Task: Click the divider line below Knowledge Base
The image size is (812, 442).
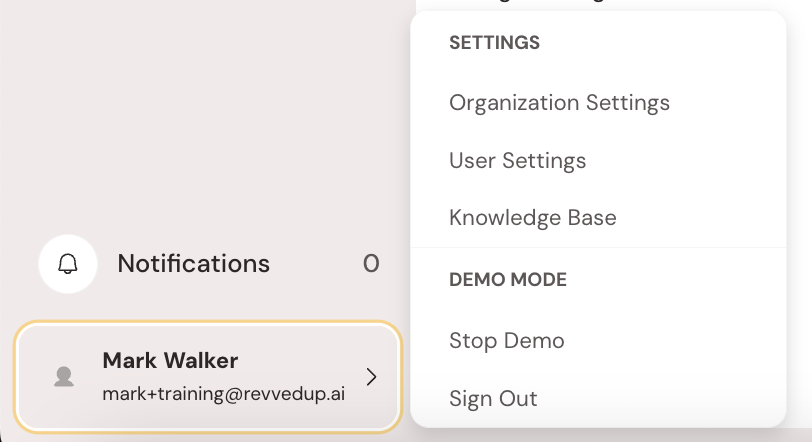Action: (598, 247)
